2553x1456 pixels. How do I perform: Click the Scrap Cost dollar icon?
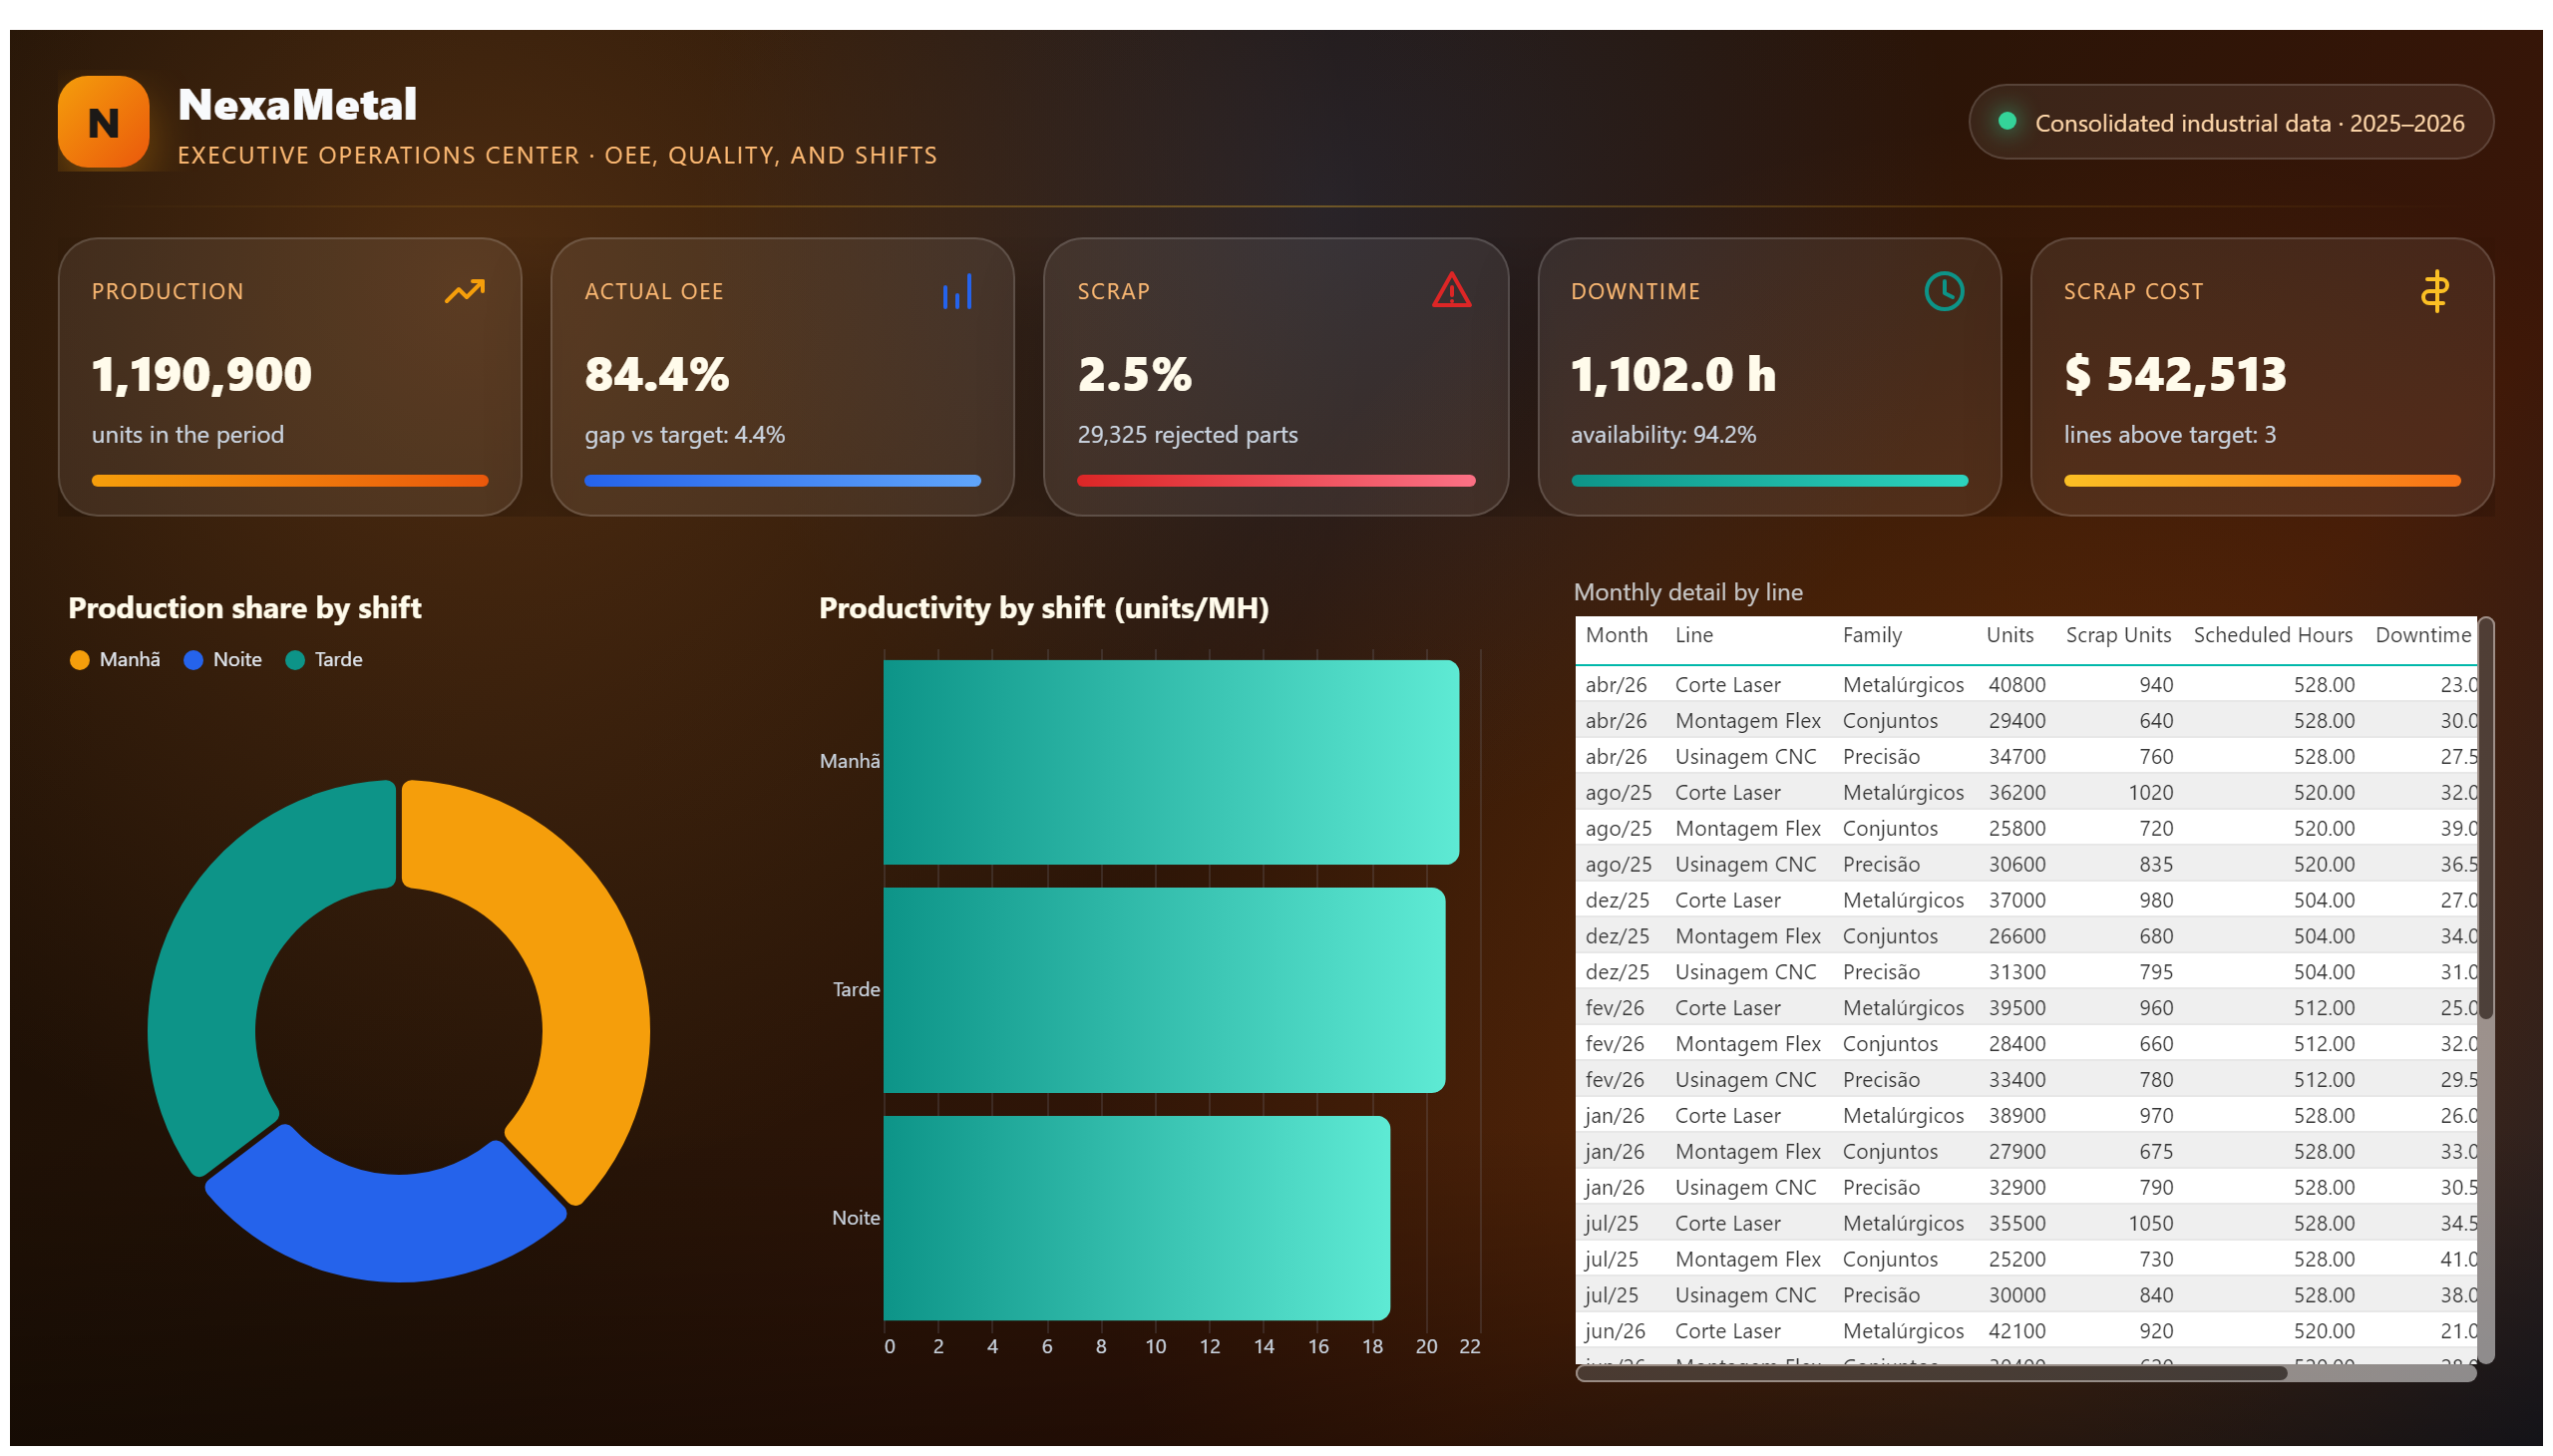[2435, 291]
